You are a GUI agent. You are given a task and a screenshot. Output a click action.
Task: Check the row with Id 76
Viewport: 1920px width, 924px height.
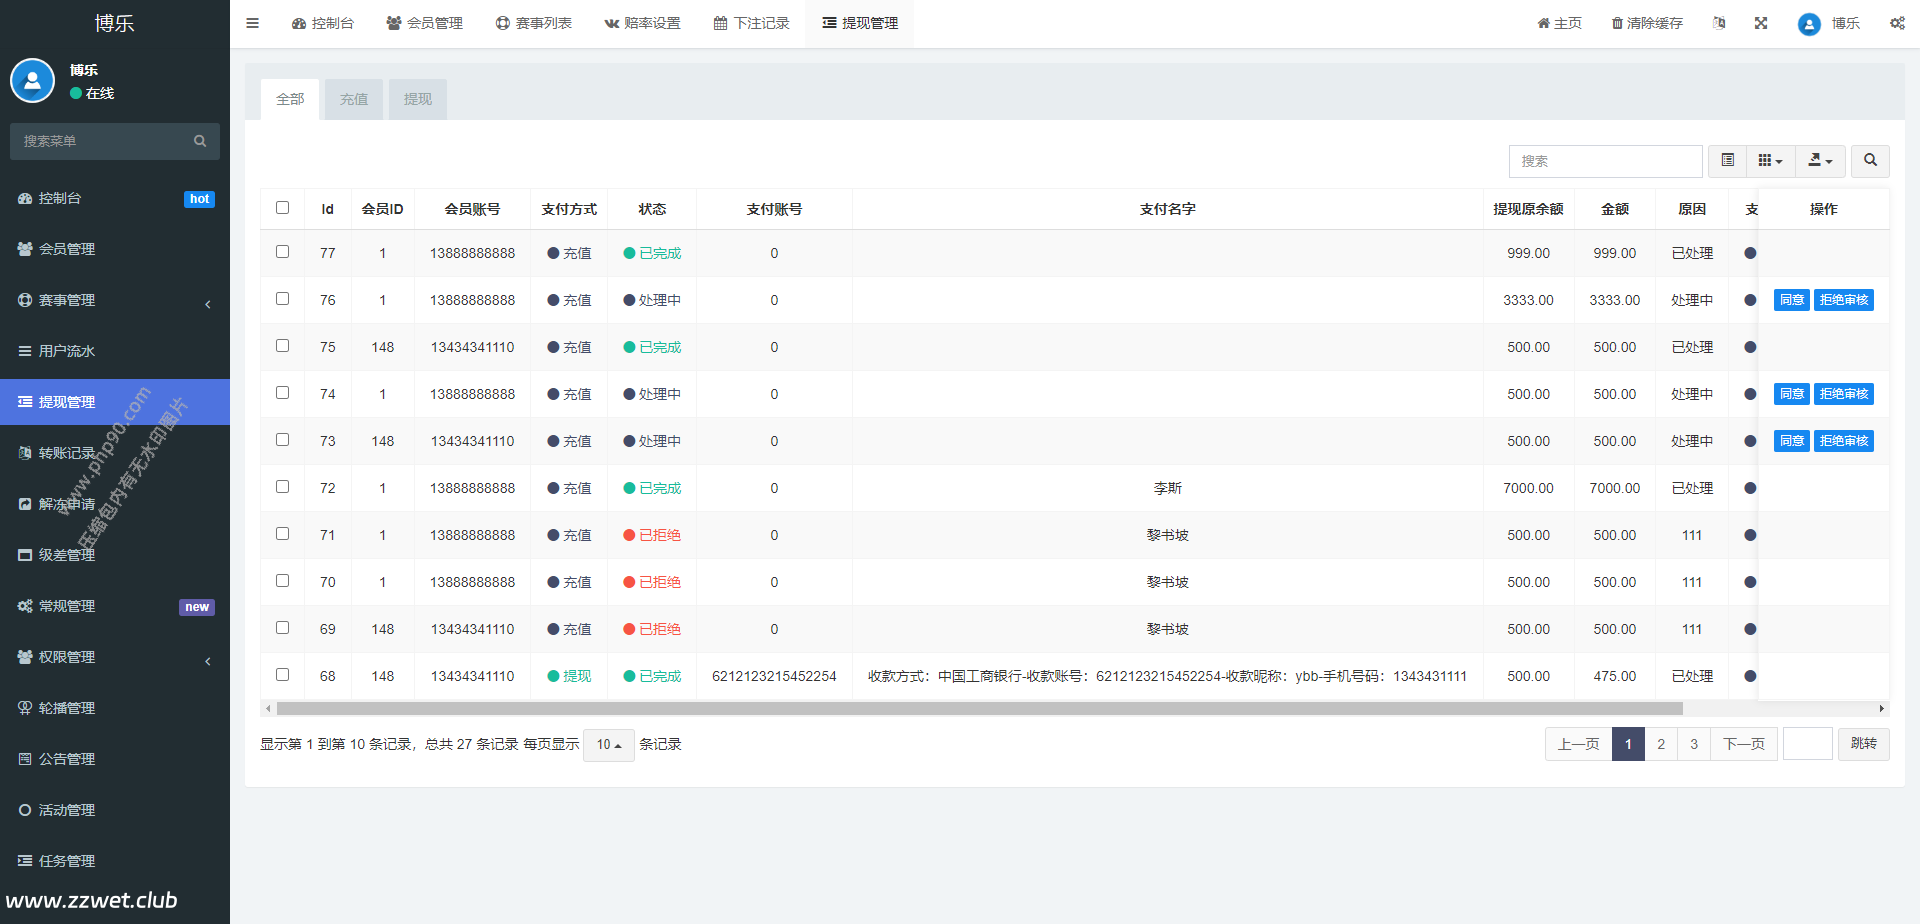(x=282, y=299)
